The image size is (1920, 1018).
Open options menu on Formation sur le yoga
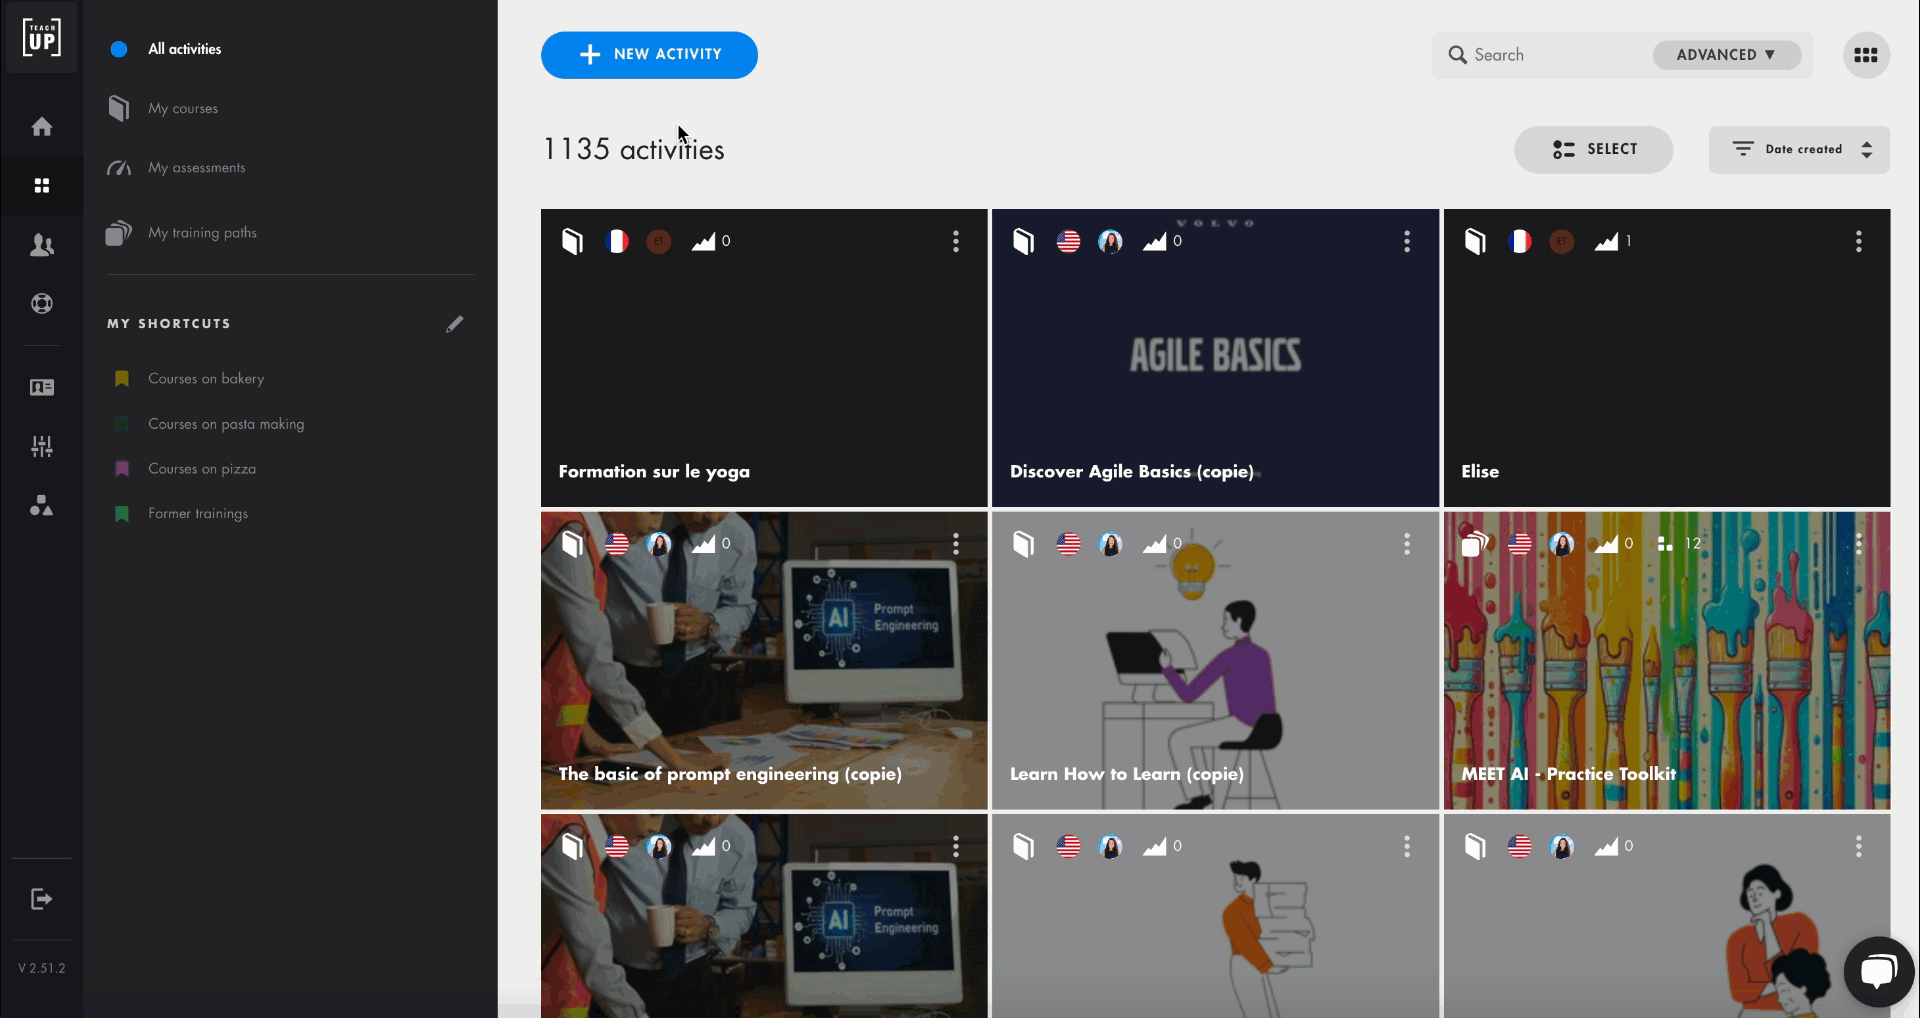point(956,241)
